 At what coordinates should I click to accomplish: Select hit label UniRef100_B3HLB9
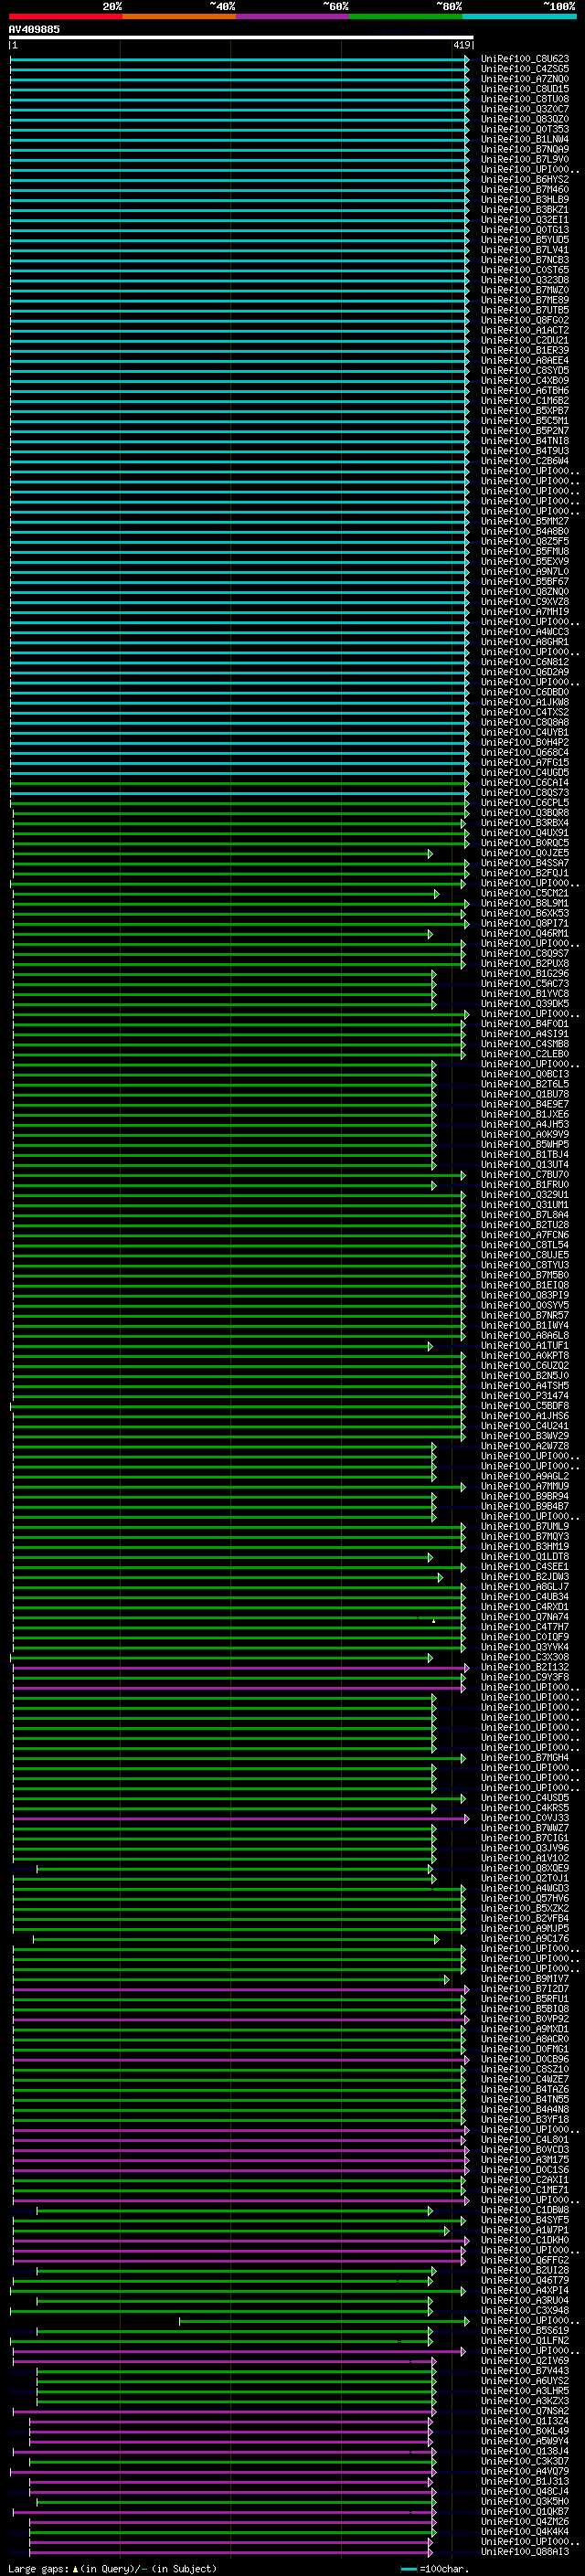point(525,199)
